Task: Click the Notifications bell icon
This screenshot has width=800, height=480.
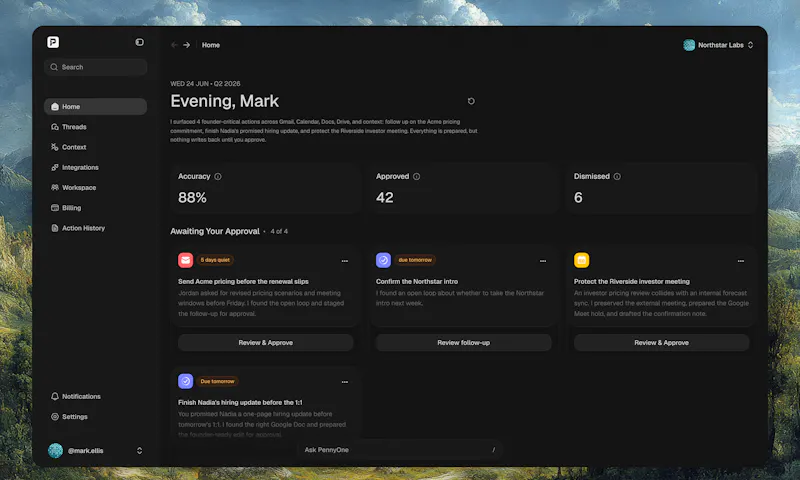Action: coord(55,396)
